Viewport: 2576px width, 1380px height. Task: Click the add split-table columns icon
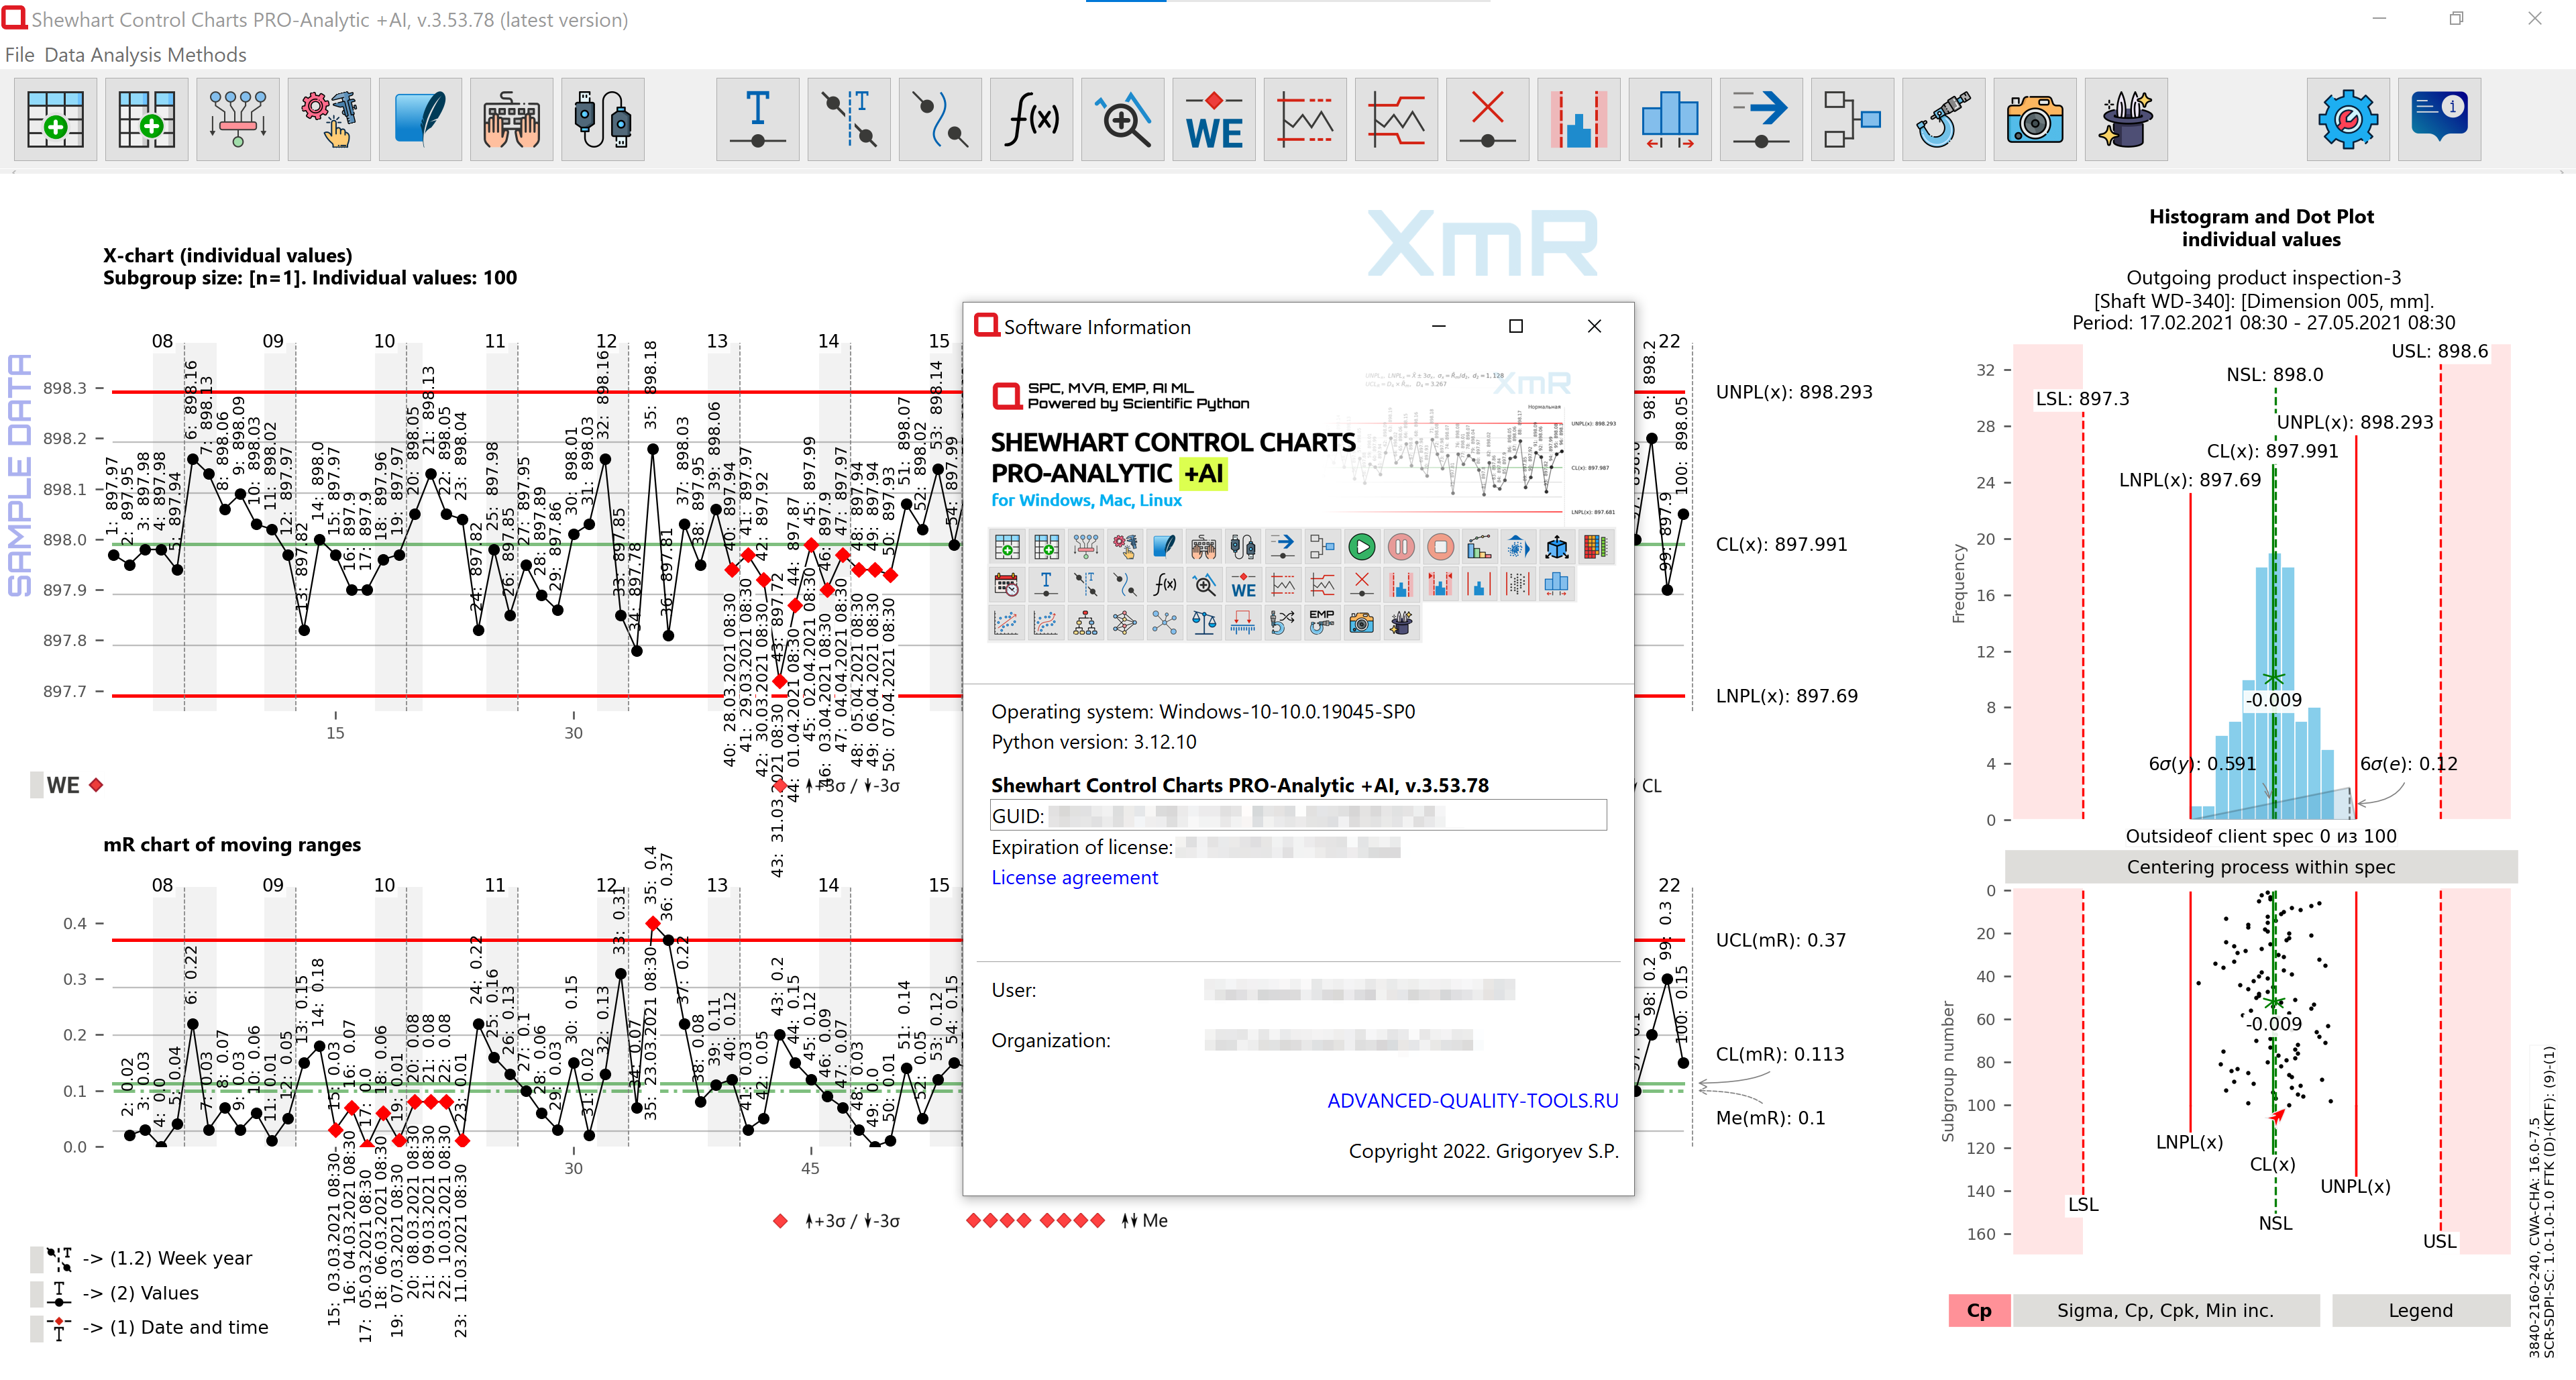[147, 120]
